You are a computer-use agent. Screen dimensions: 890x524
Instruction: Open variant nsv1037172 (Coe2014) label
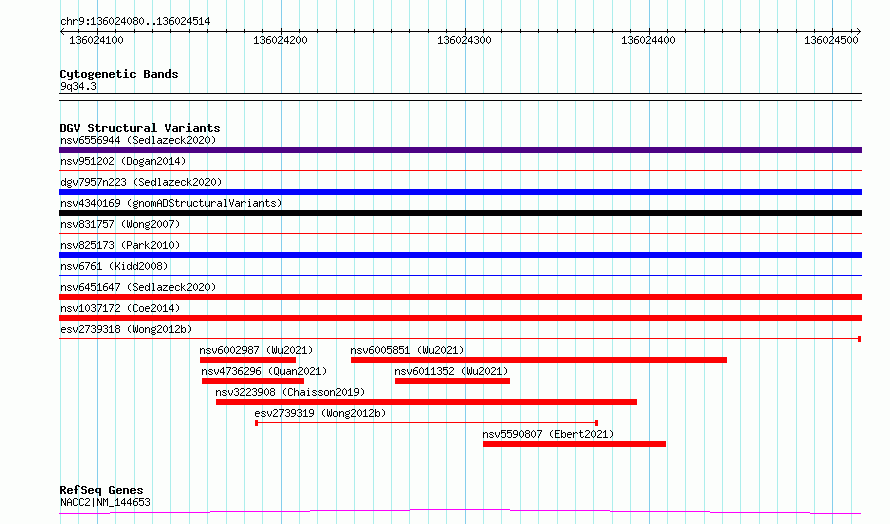[120, 308]
